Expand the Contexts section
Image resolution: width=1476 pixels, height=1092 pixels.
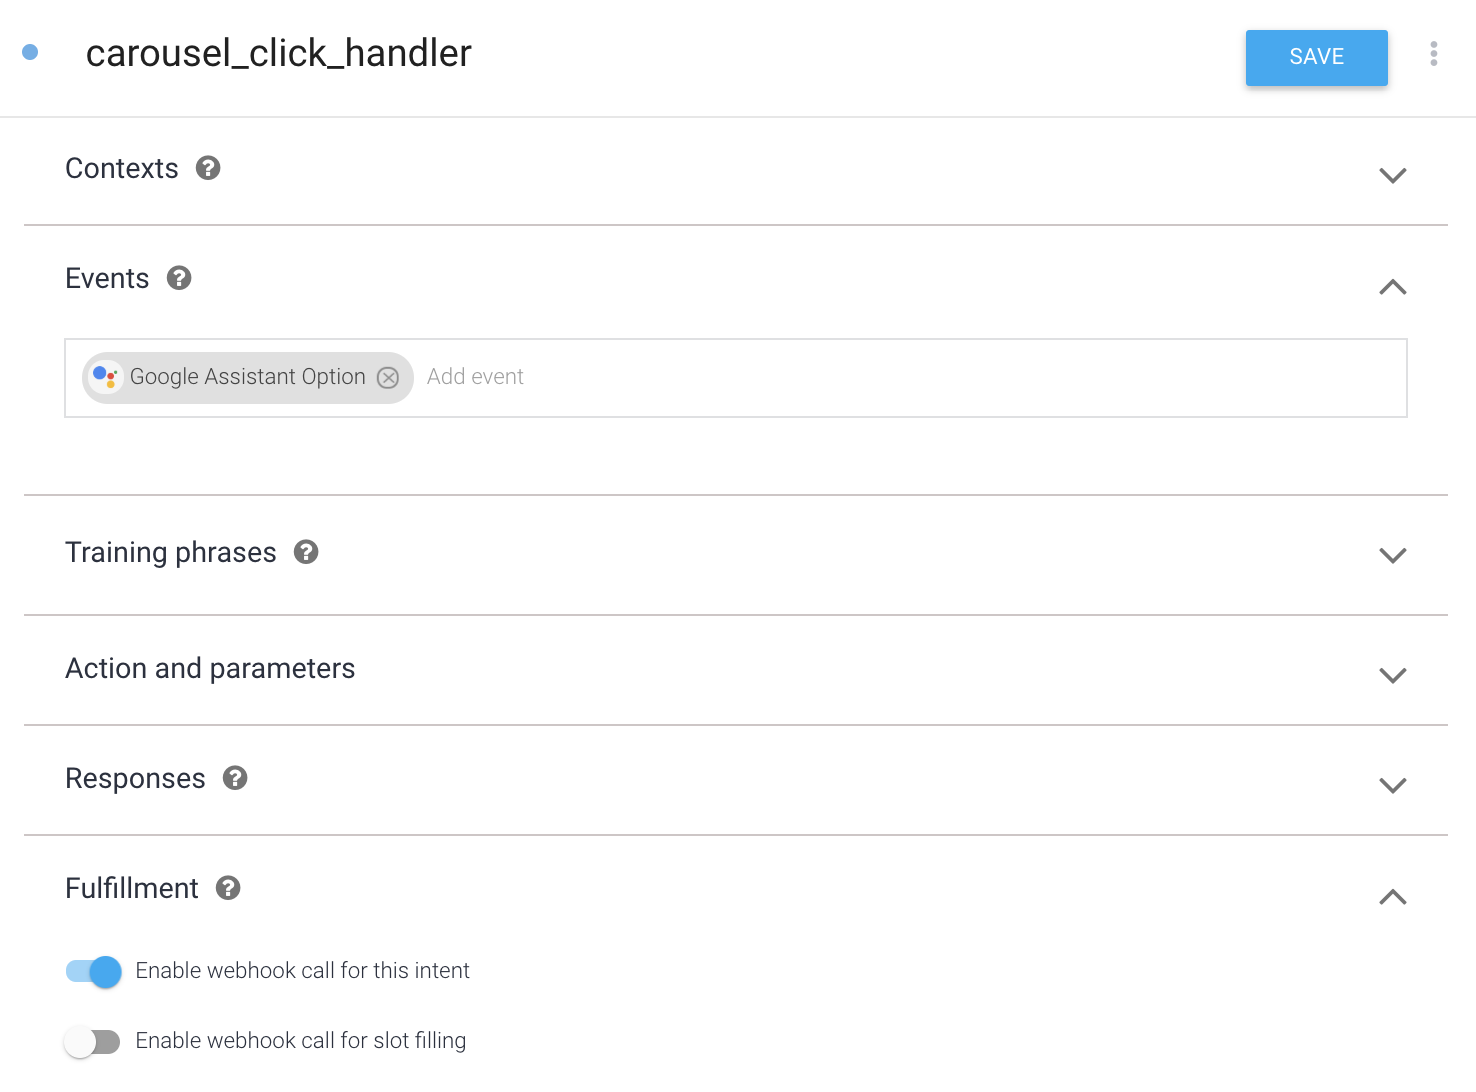click(x=1392, y=175)
